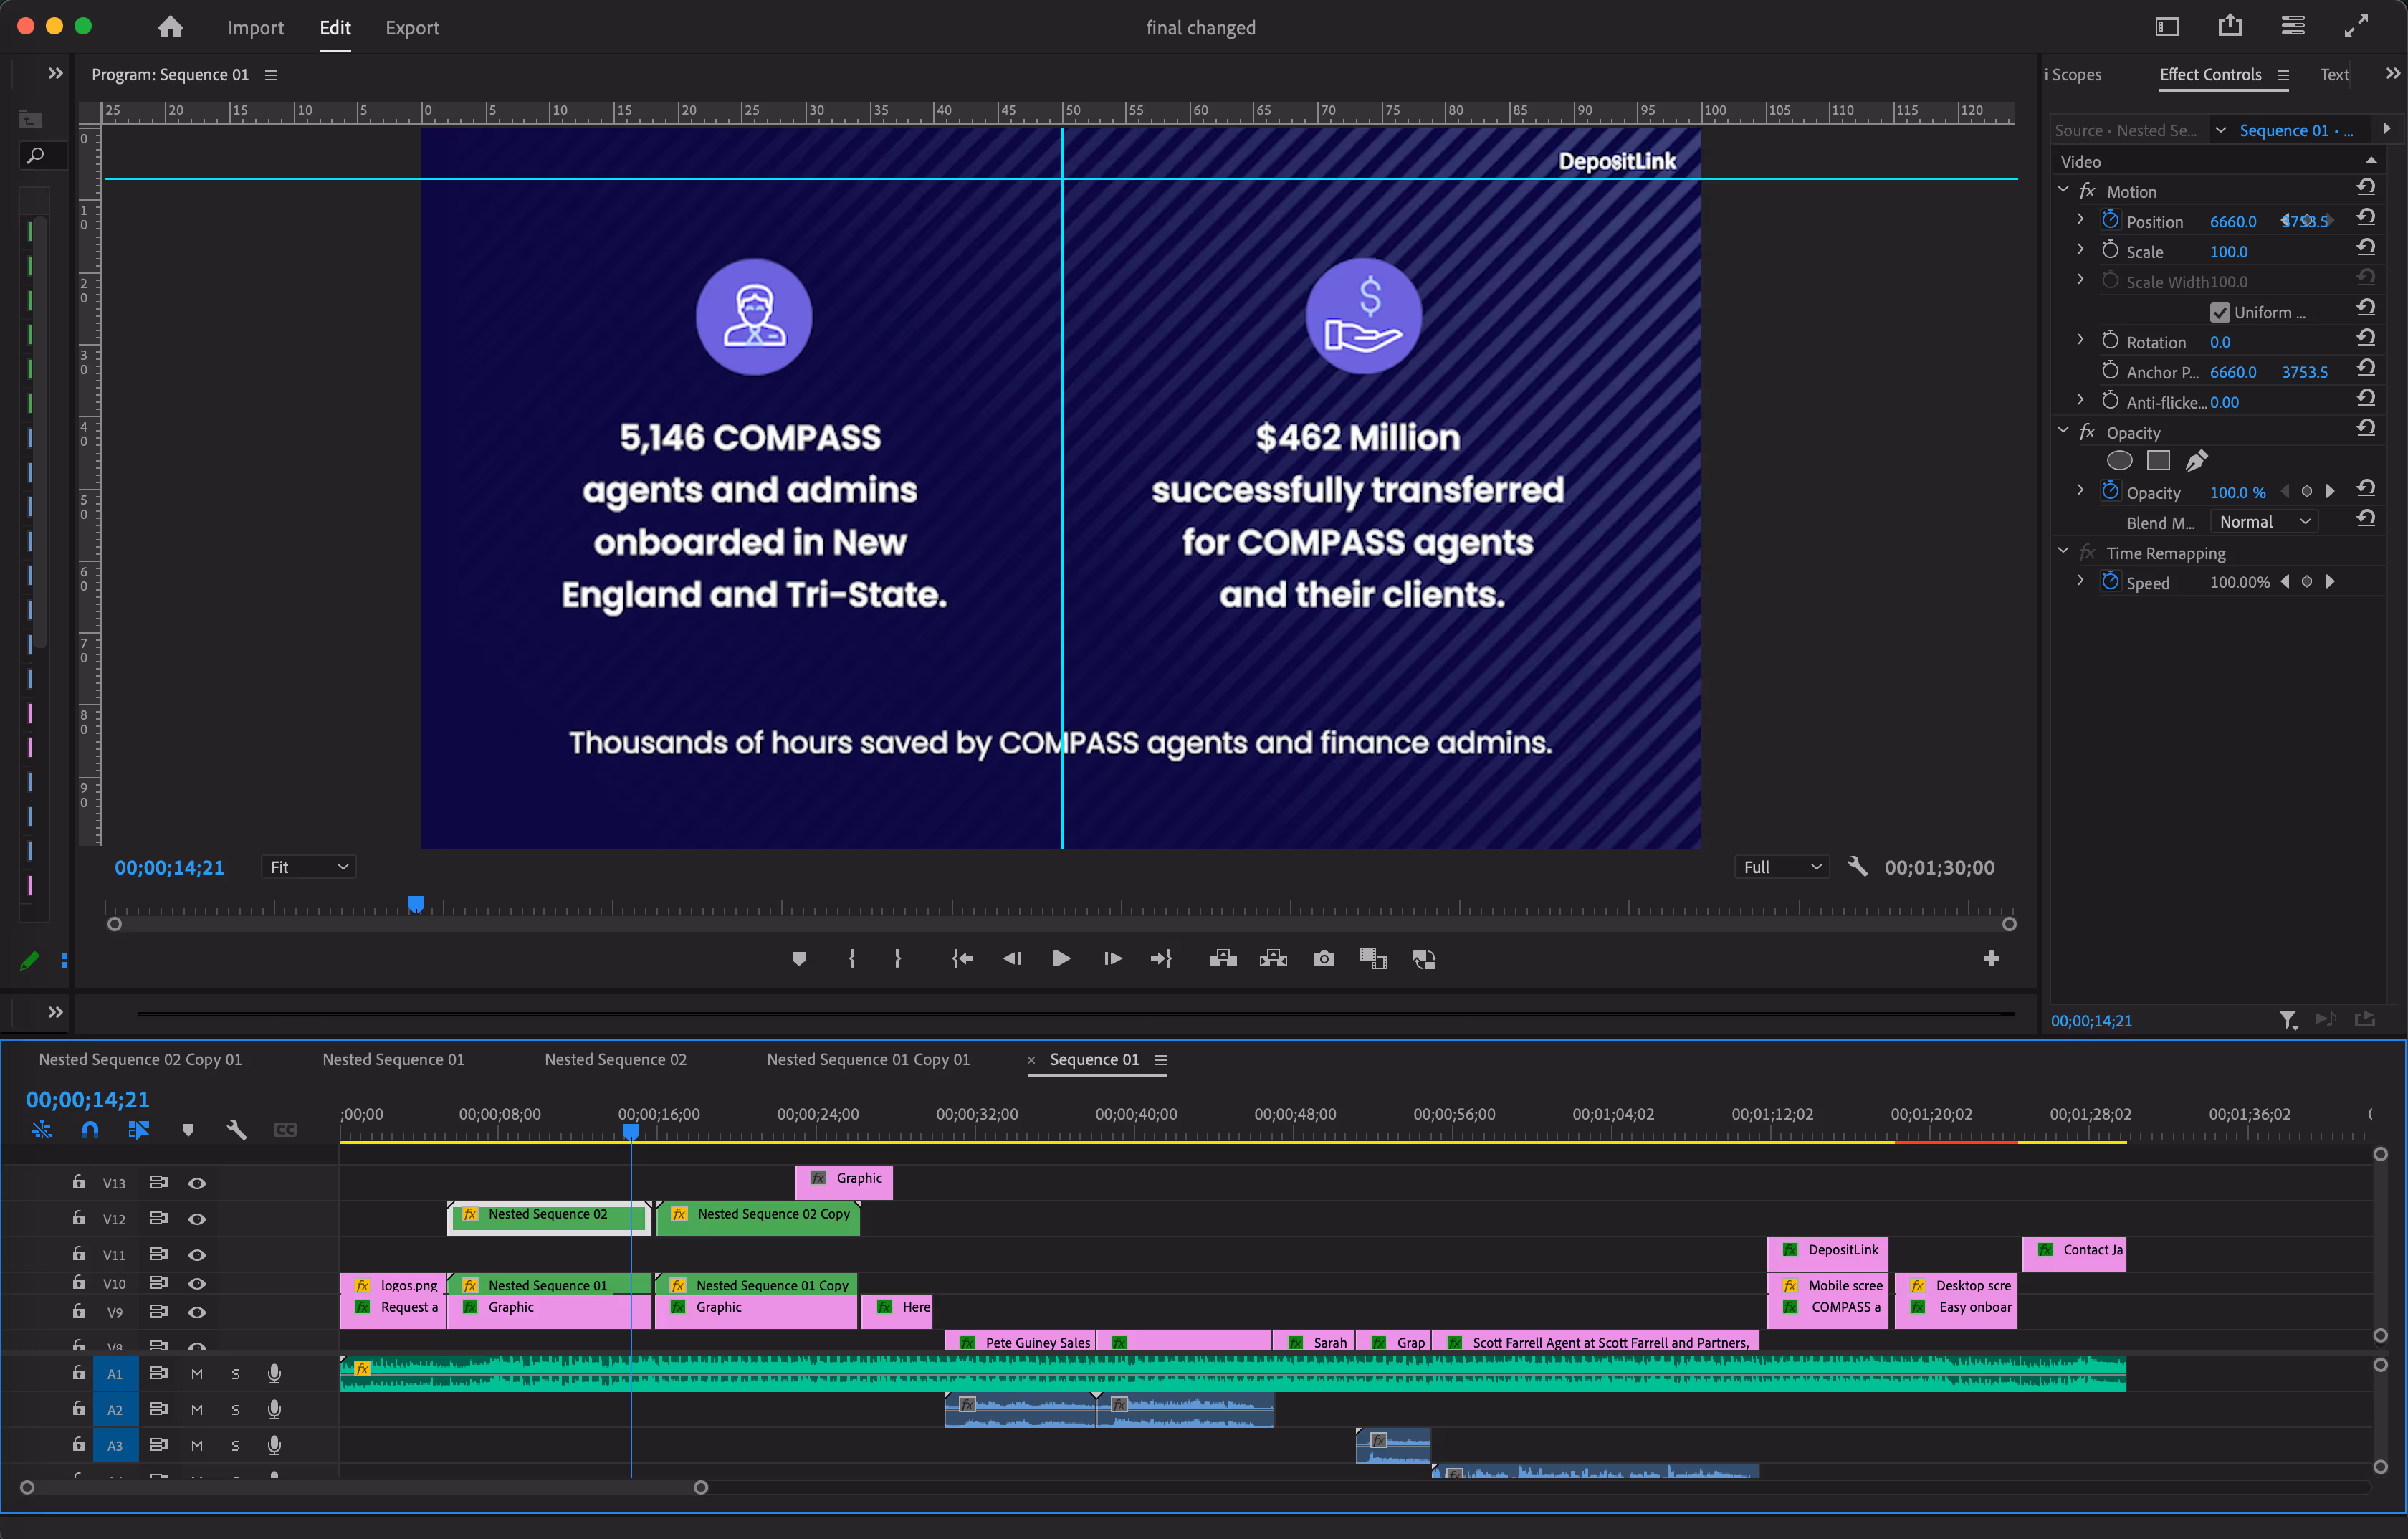The width and height of the screenshot is (2408, 1539).
Task: Select the ellipse mask tool
Action: point(2119,460)
